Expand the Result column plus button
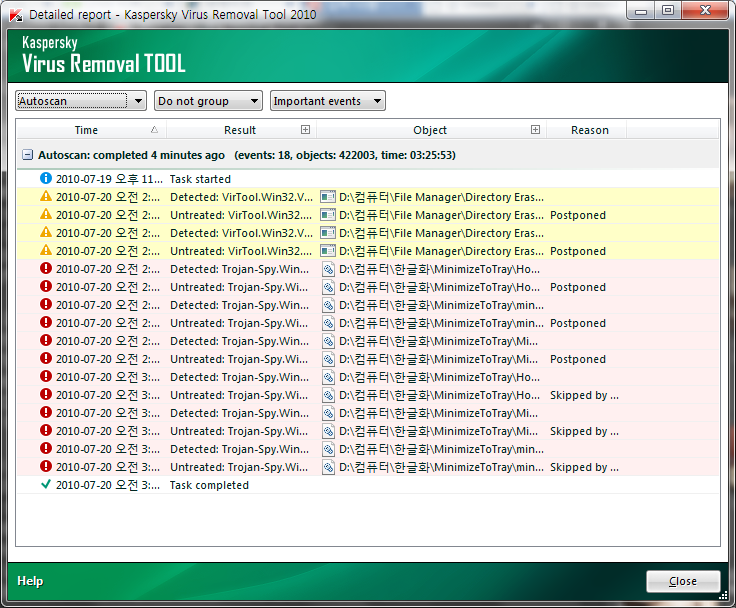Screen dimensions: 736x608 (x=305, y=130)
